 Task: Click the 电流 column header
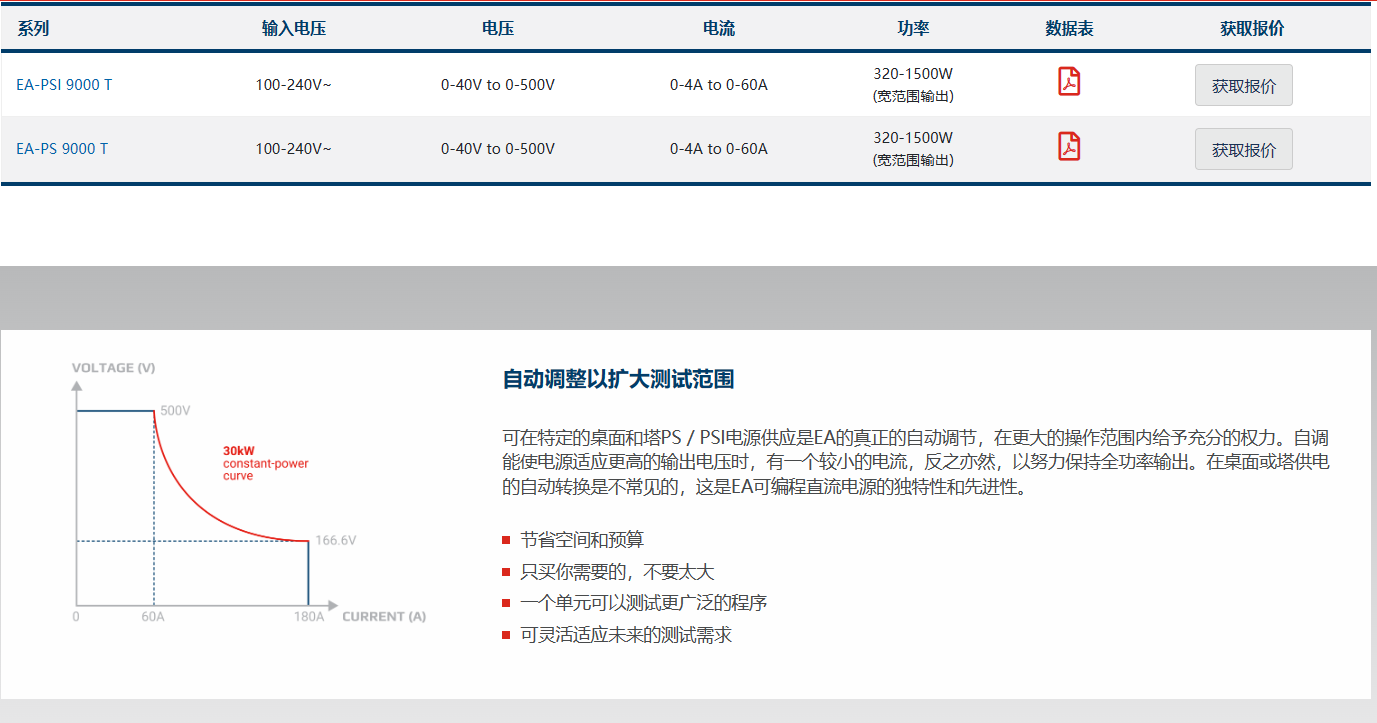click(x=719, y=29)
